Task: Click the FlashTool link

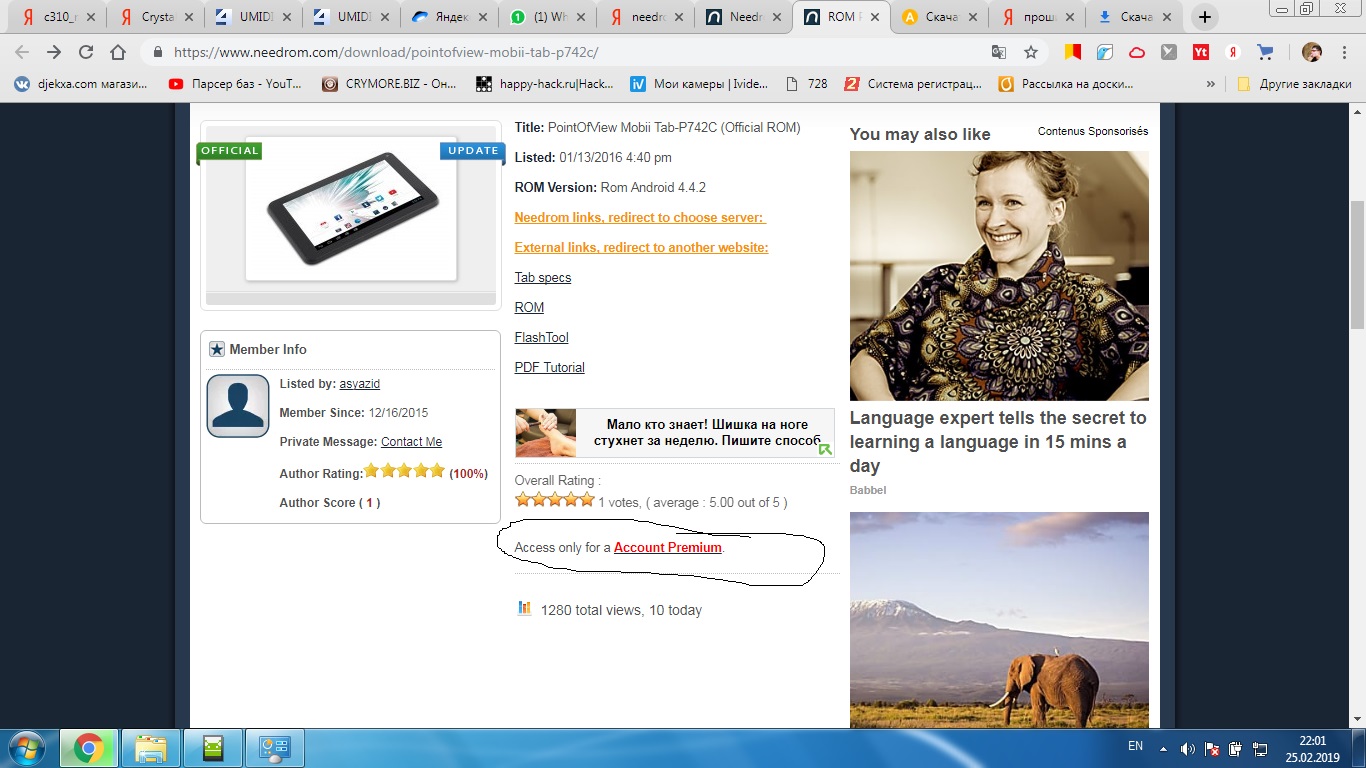Action: [x=541, y=337]
